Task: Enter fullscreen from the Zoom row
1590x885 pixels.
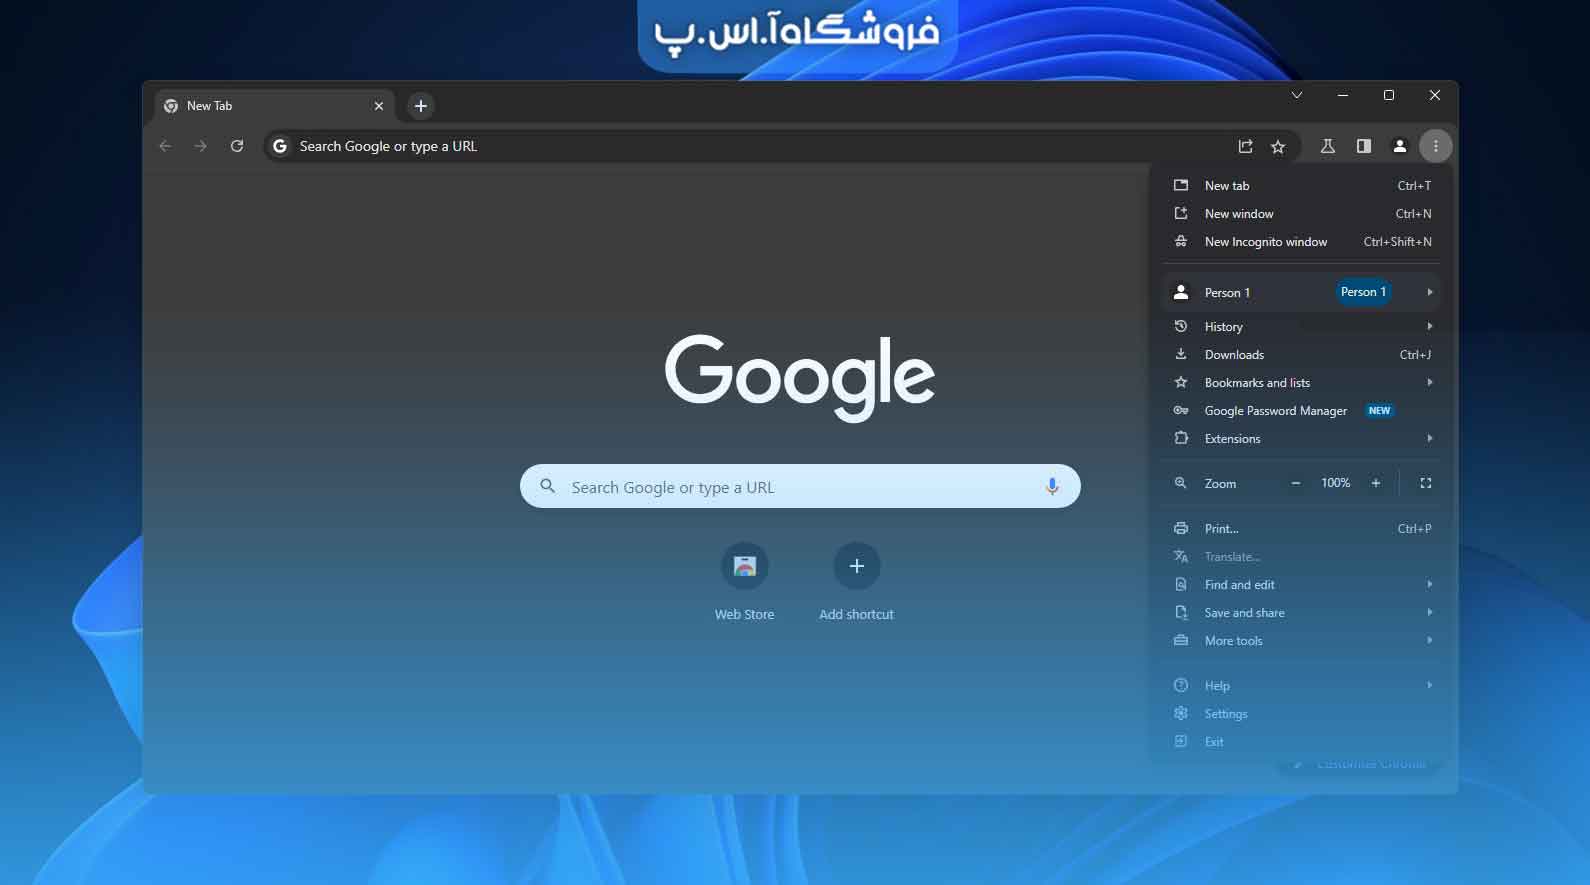Action: (1425, 483)
